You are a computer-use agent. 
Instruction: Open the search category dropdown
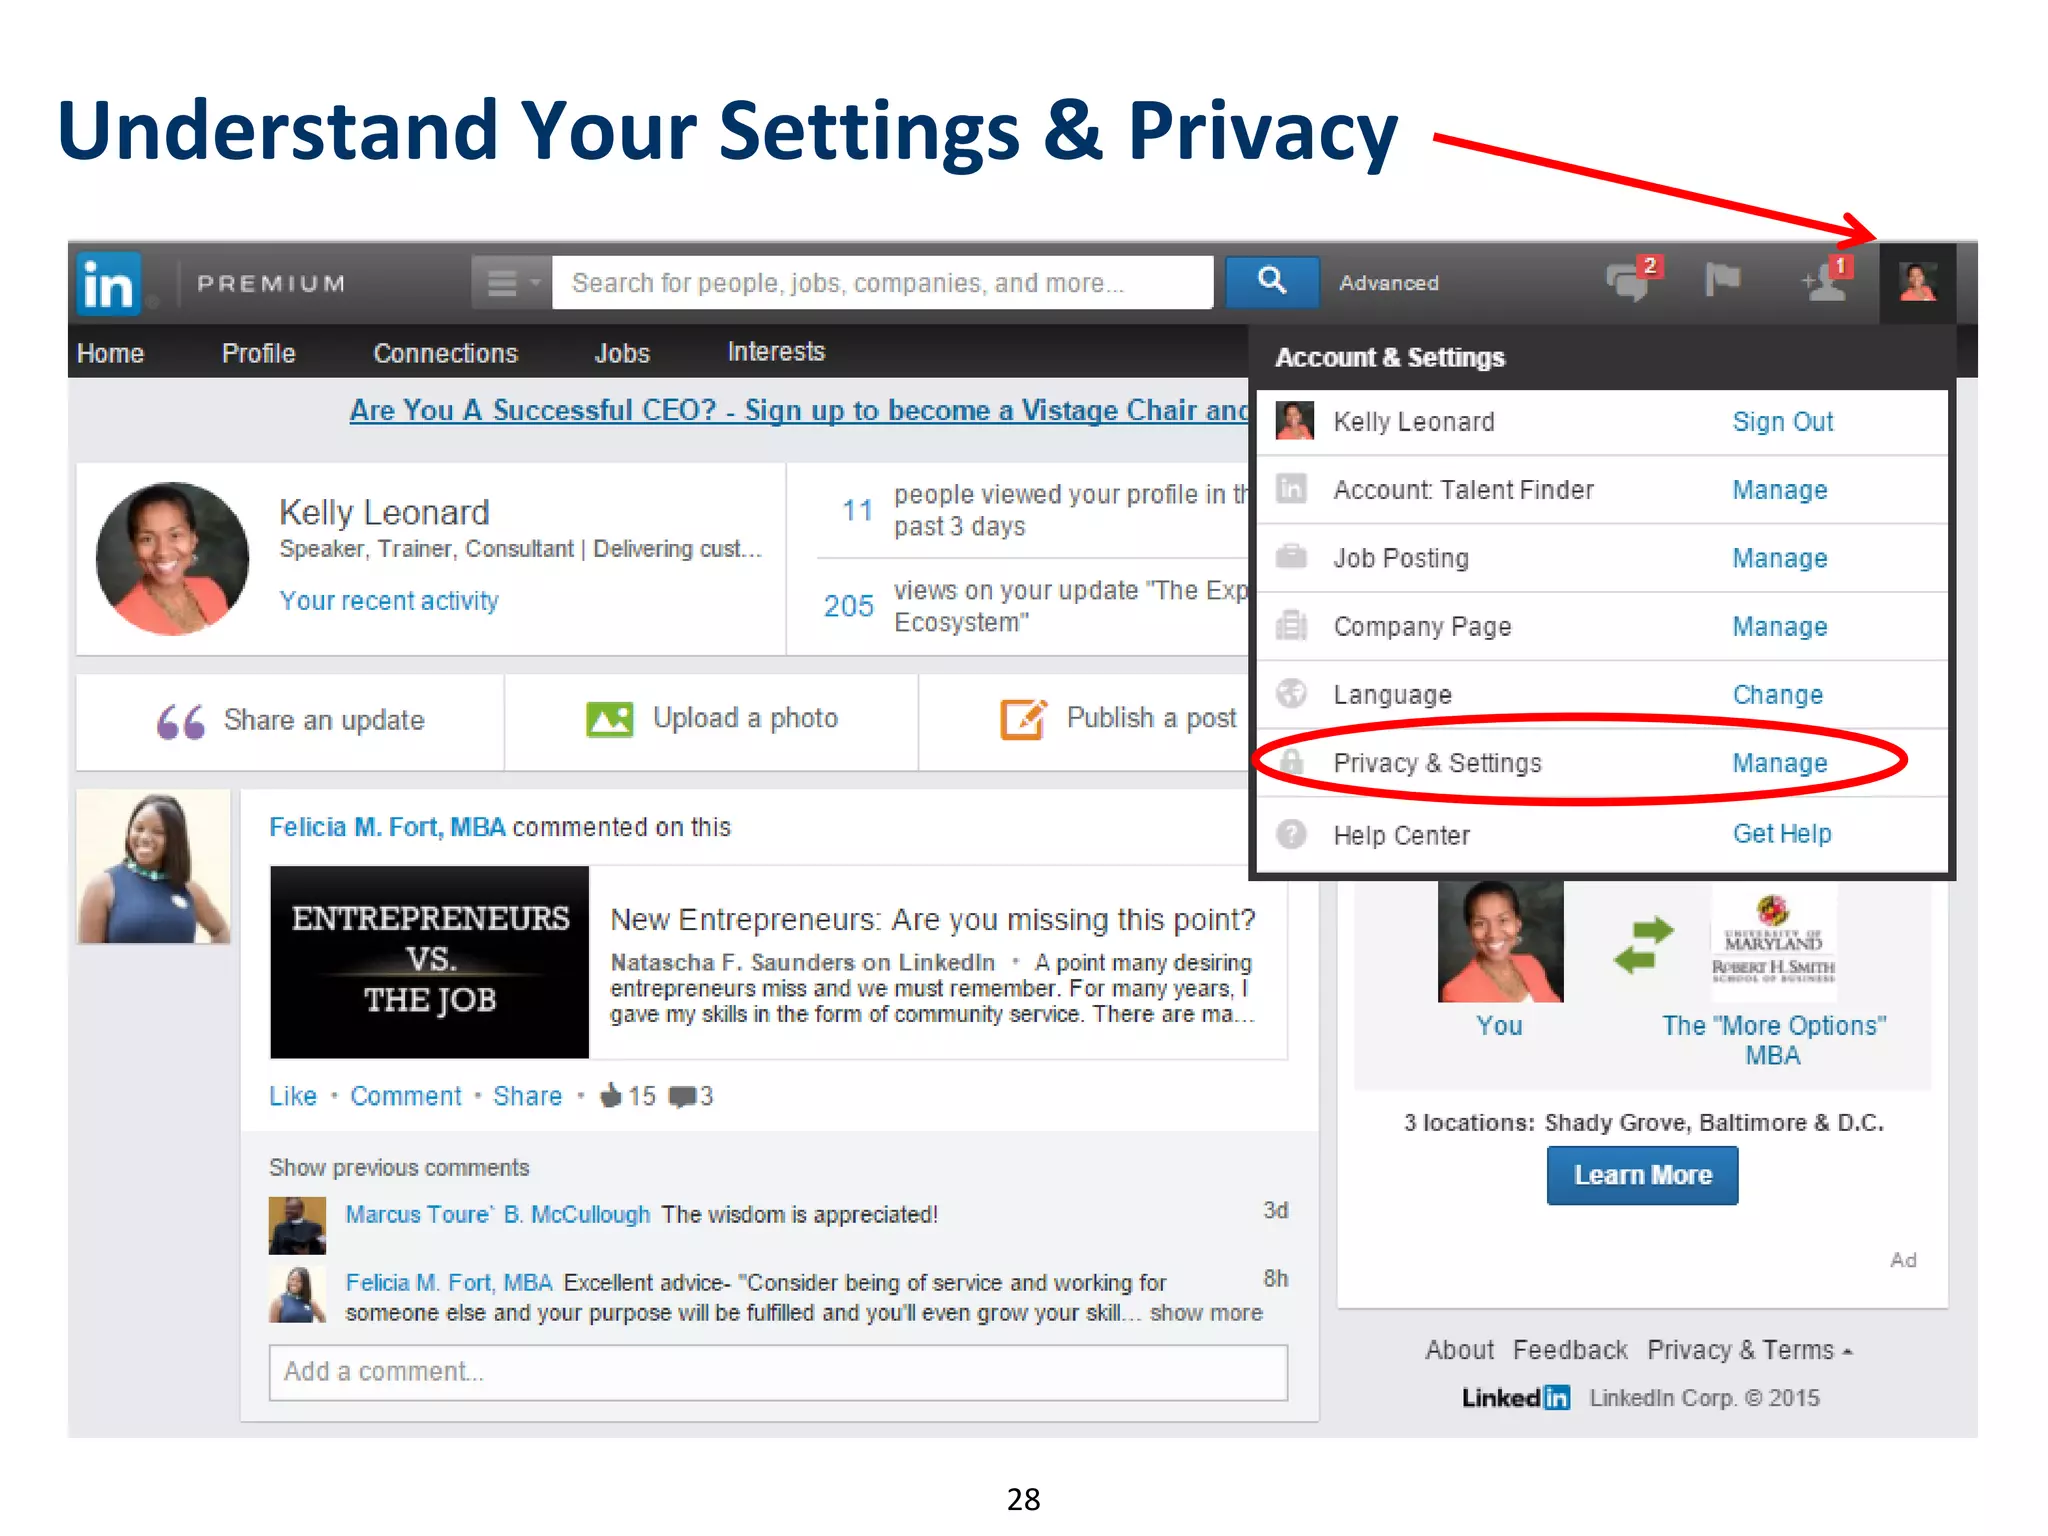(511, 283)
